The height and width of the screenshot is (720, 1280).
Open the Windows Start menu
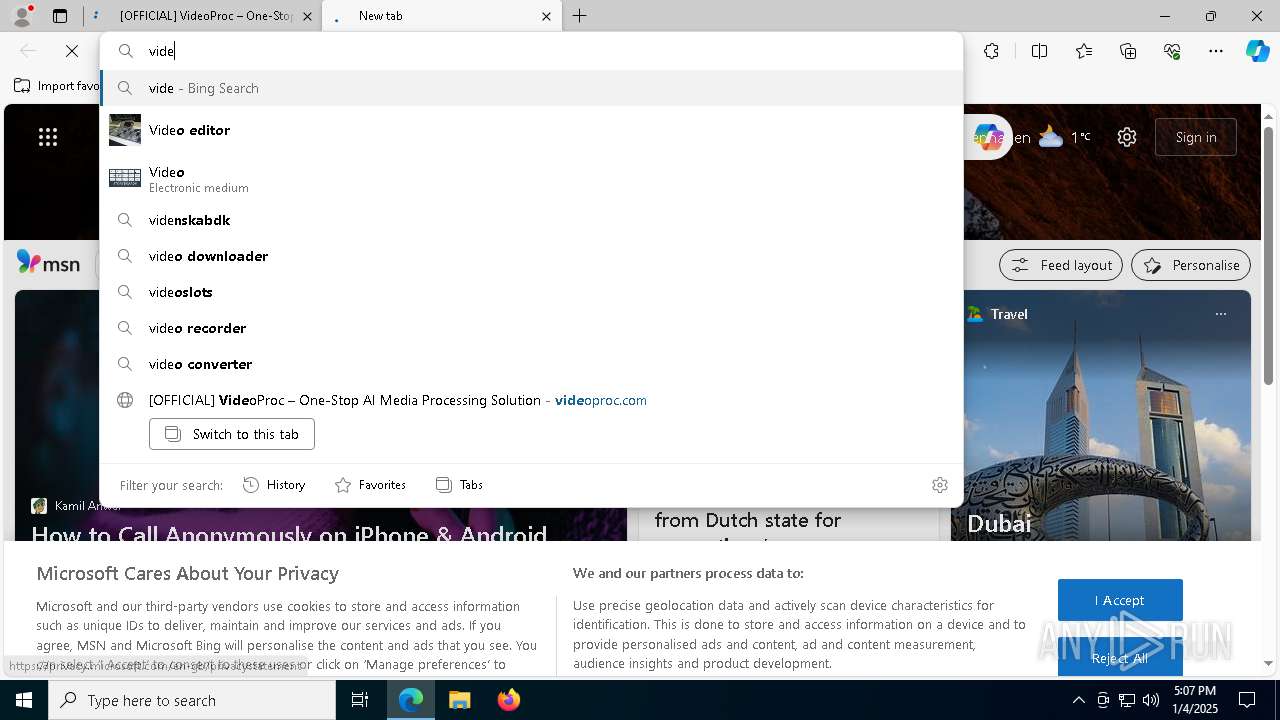24,700
